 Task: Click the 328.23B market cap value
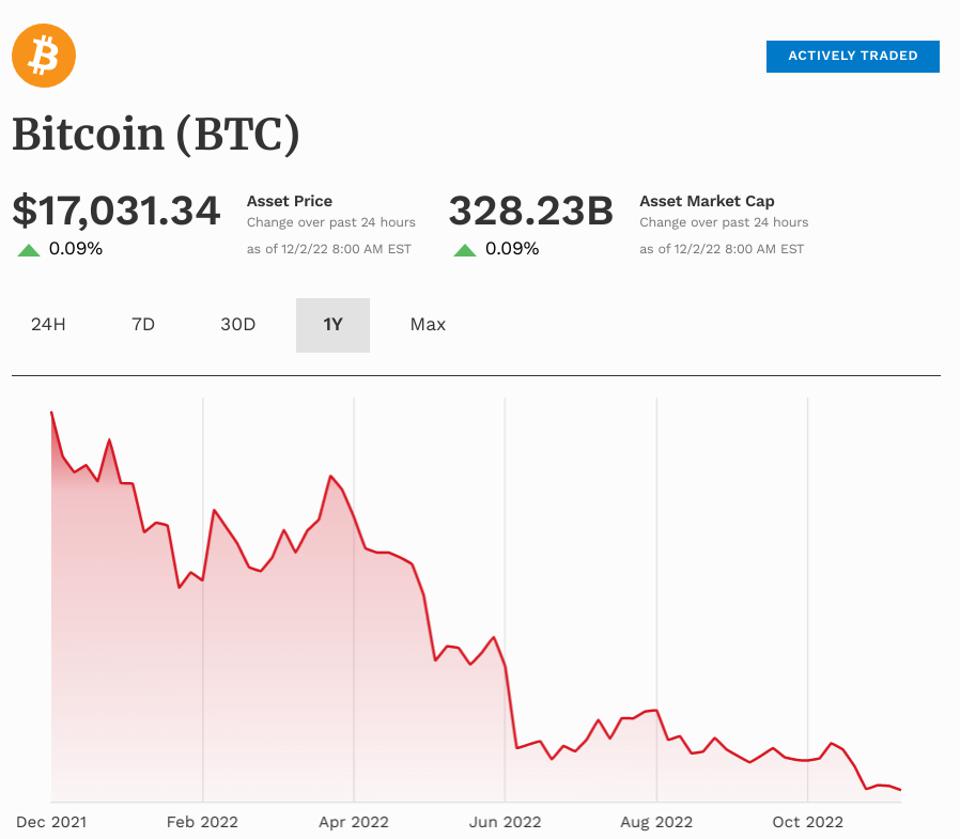coord(530,211)
